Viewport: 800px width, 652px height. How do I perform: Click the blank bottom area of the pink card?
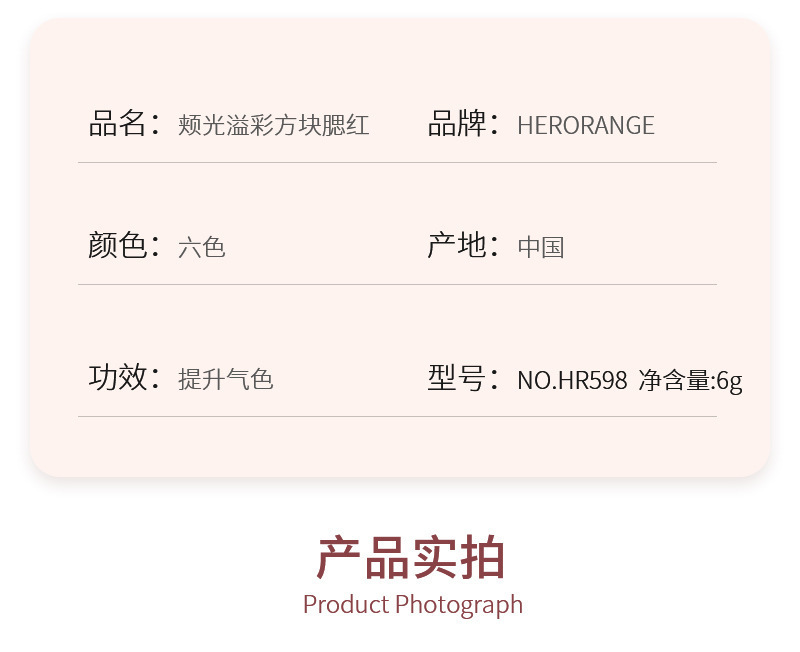pyautogui.click(x=400, y=447)
